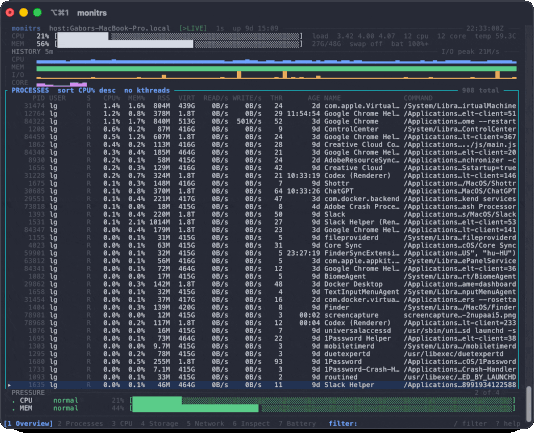Select the BiomeAgent process row
Image resolution: width=534 pixels, height=433 pixels.
262,276
